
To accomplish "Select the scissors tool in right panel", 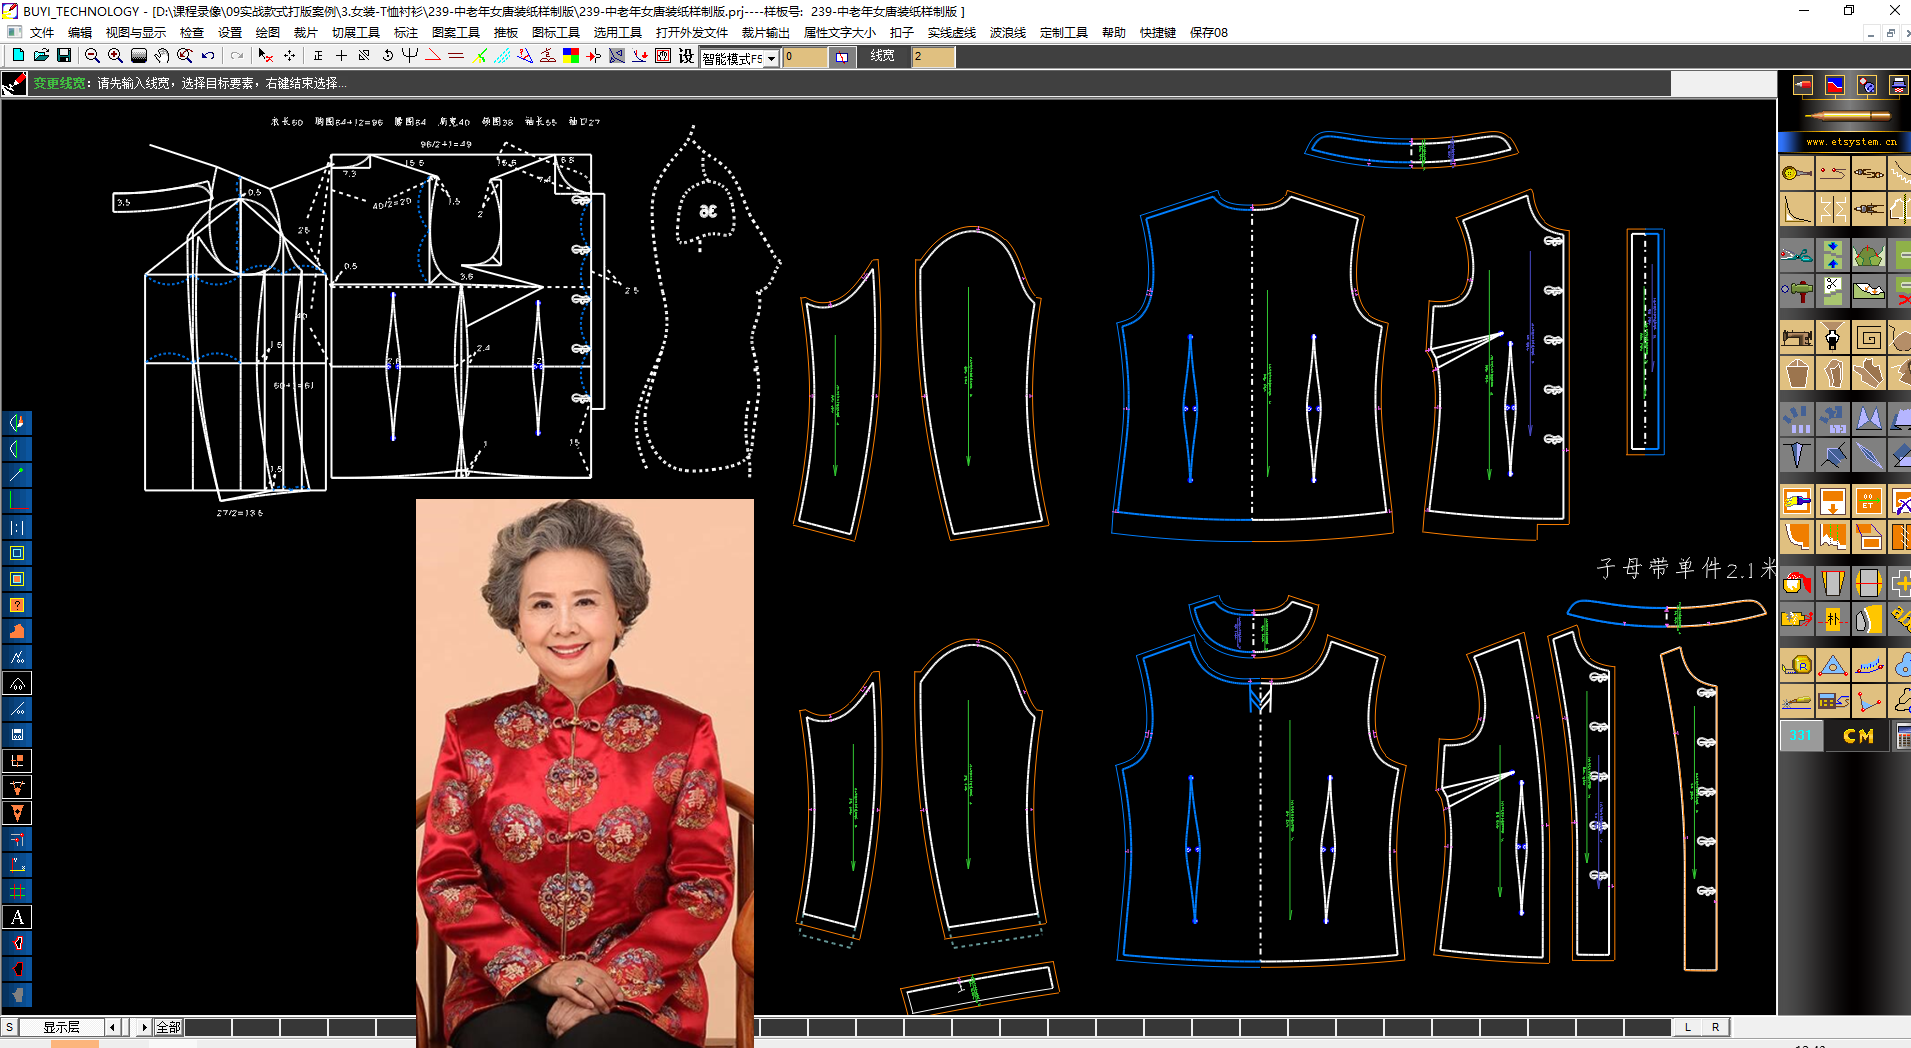I will click(x=1796, y=256).
